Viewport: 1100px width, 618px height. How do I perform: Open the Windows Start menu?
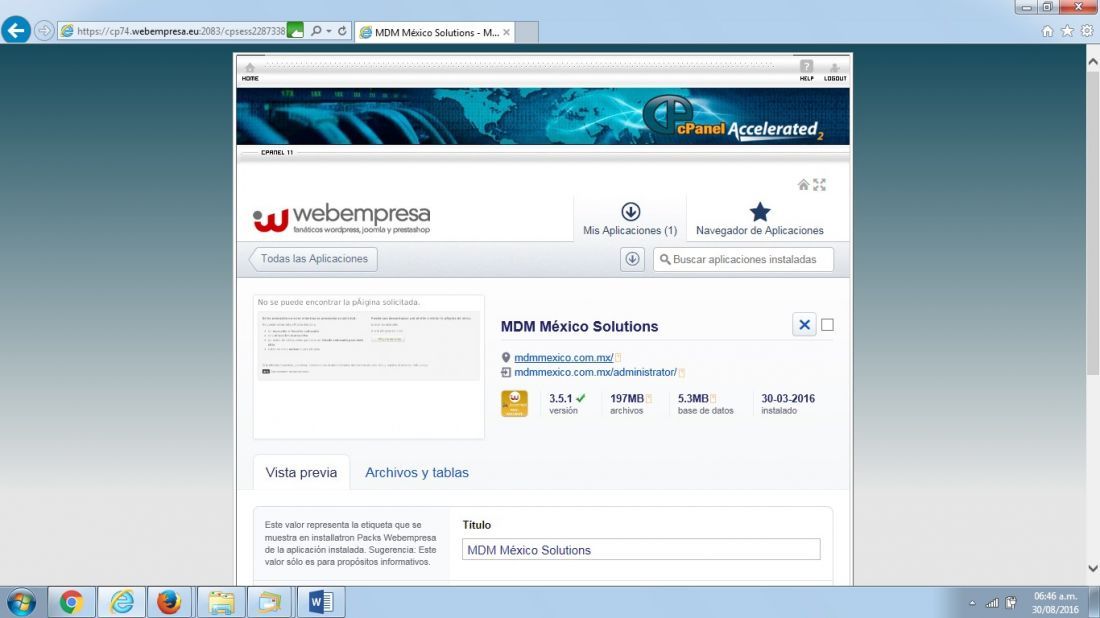pyautogui.click(x=21, y=602)
